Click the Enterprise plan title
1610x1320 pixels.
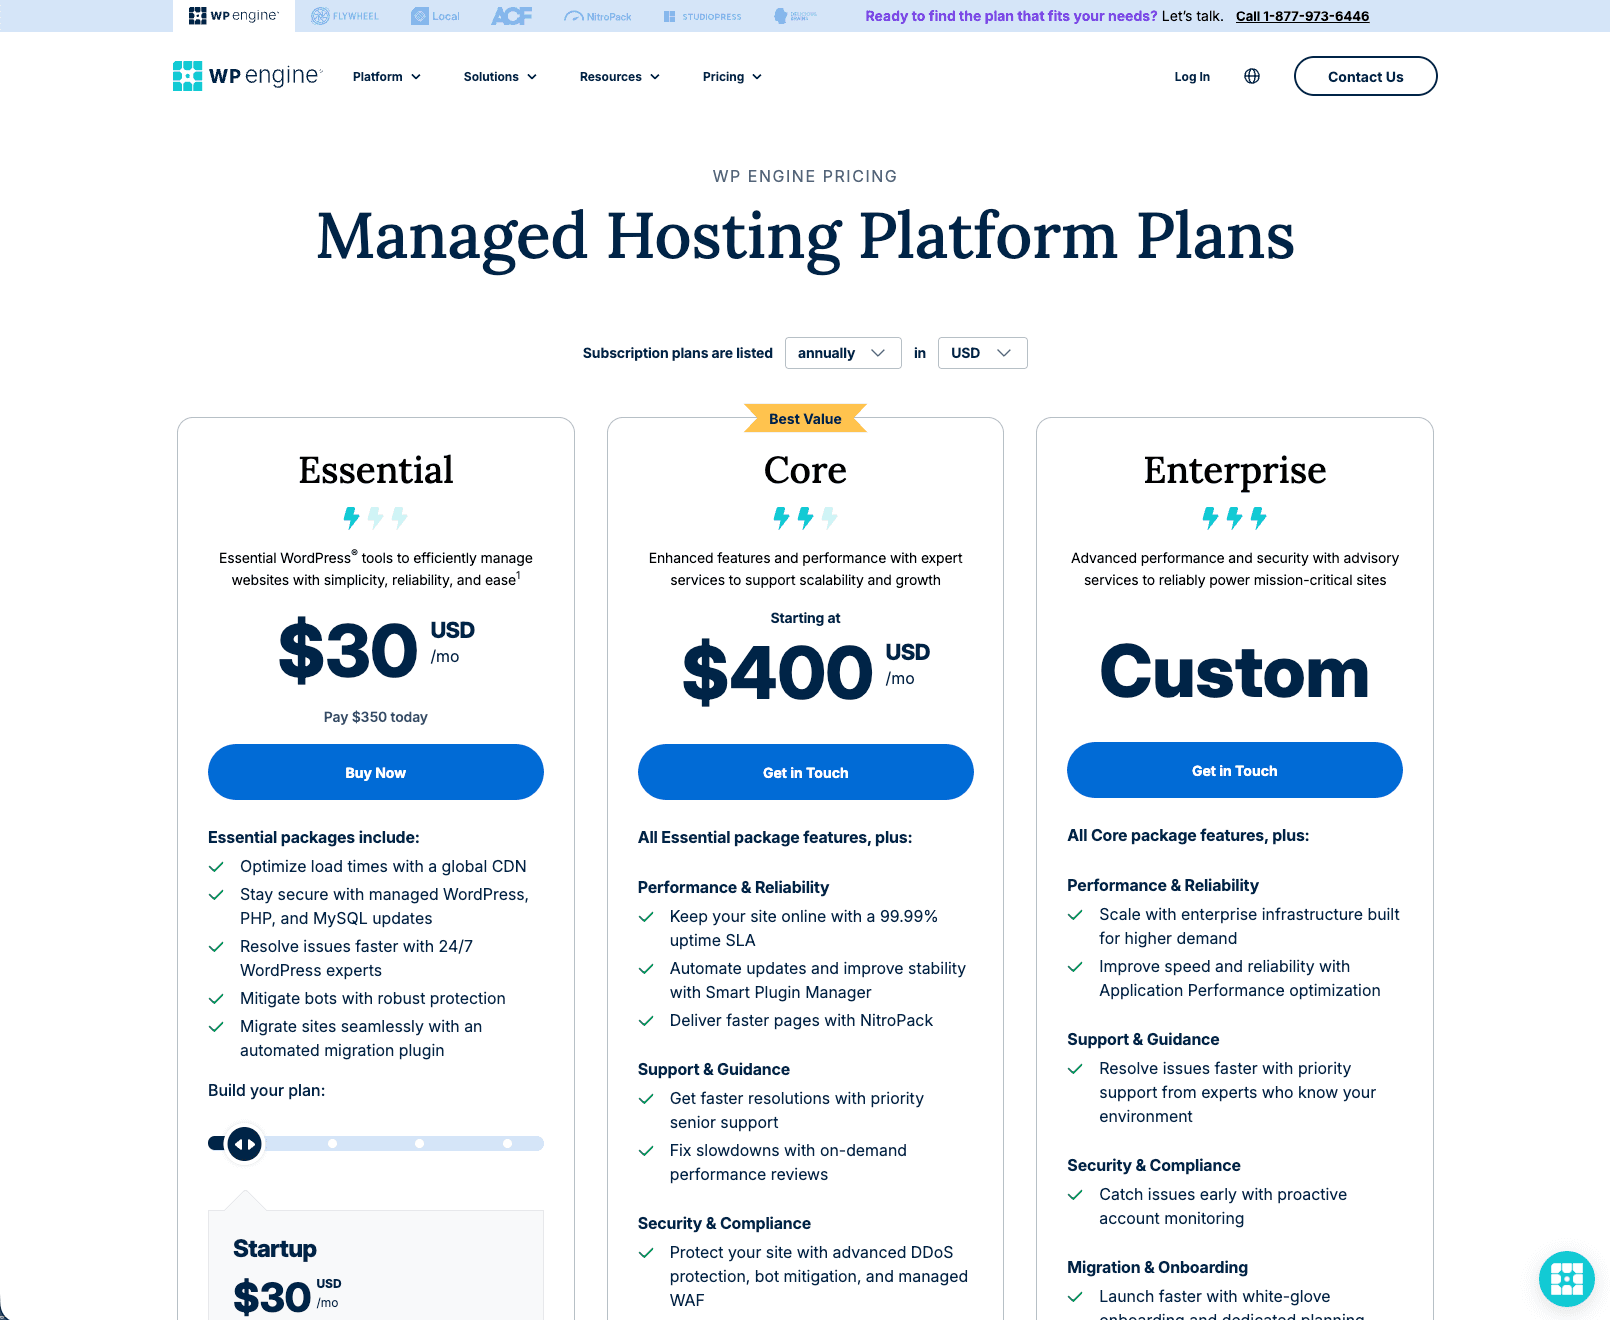[1235, 470]
